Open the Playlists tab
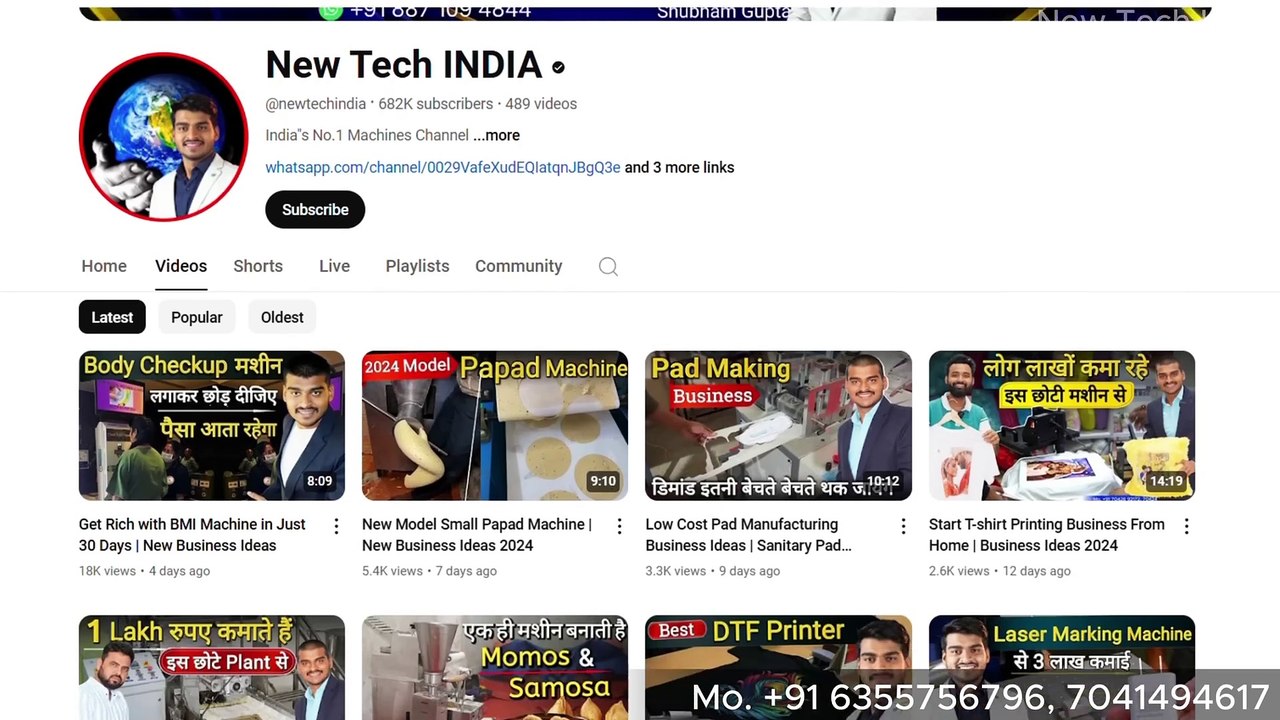Screen dimensions: 1280x720 coord(417,266)
